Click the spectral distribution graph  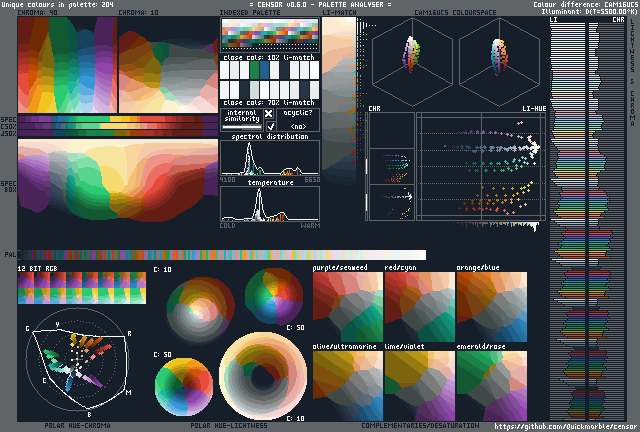coord(270,159)
